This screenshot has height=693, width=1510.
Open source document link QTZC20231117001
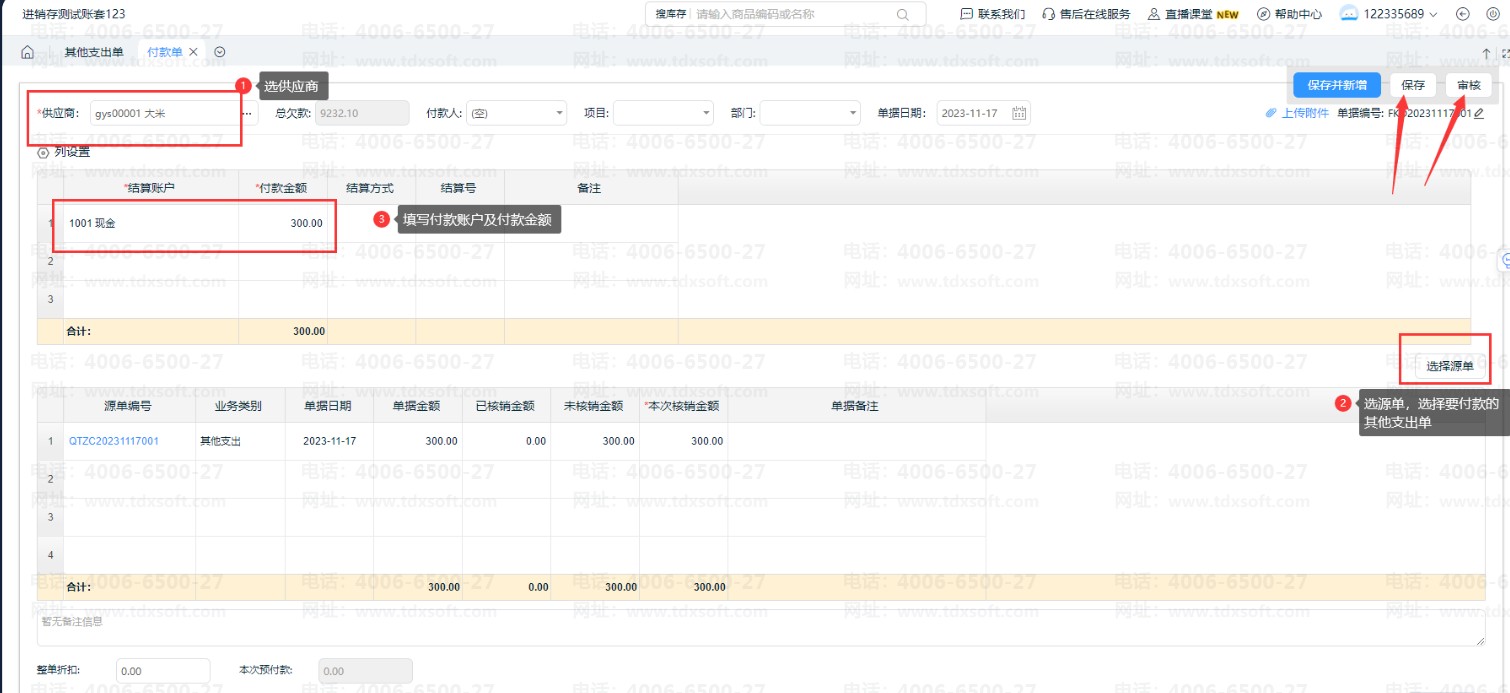[x=114, y=441]
